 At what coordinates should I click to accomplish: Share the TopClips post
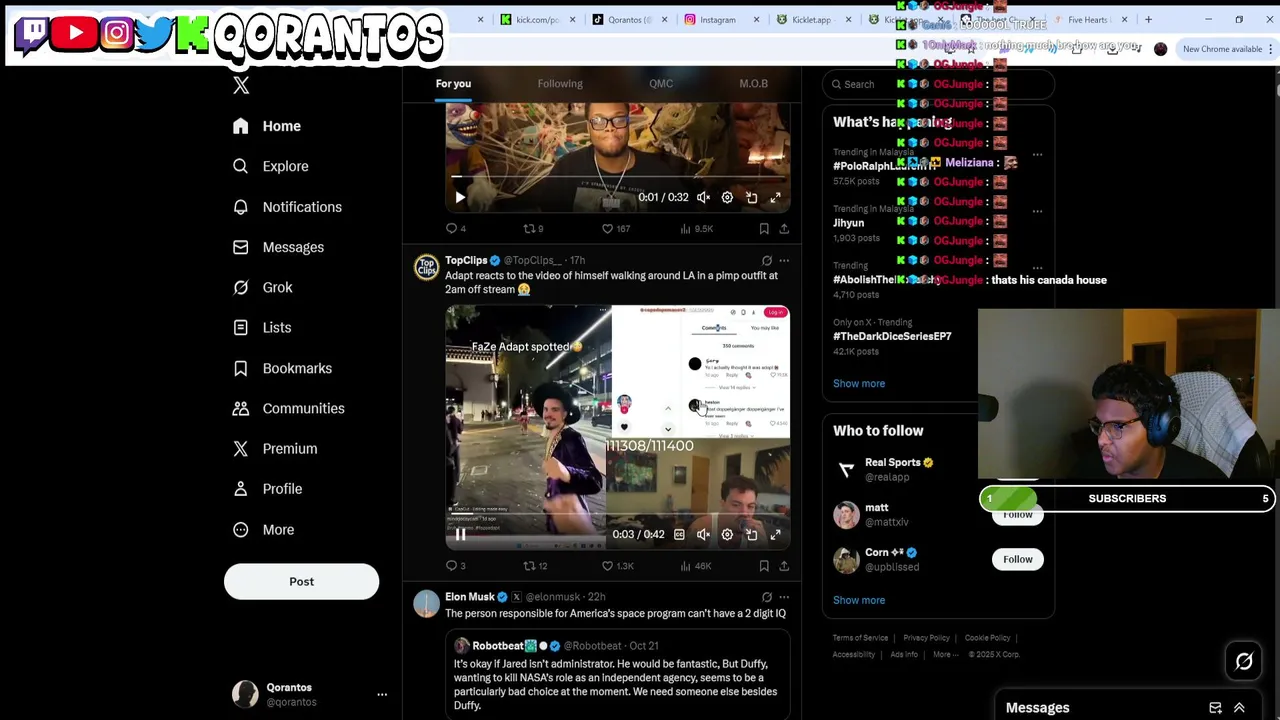point(784,566)
